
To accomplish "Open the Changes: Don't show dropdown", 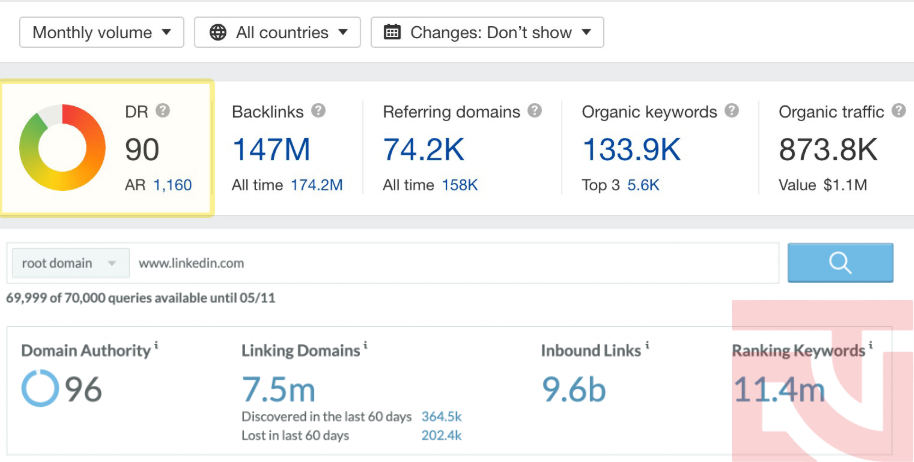I will 487,32.
